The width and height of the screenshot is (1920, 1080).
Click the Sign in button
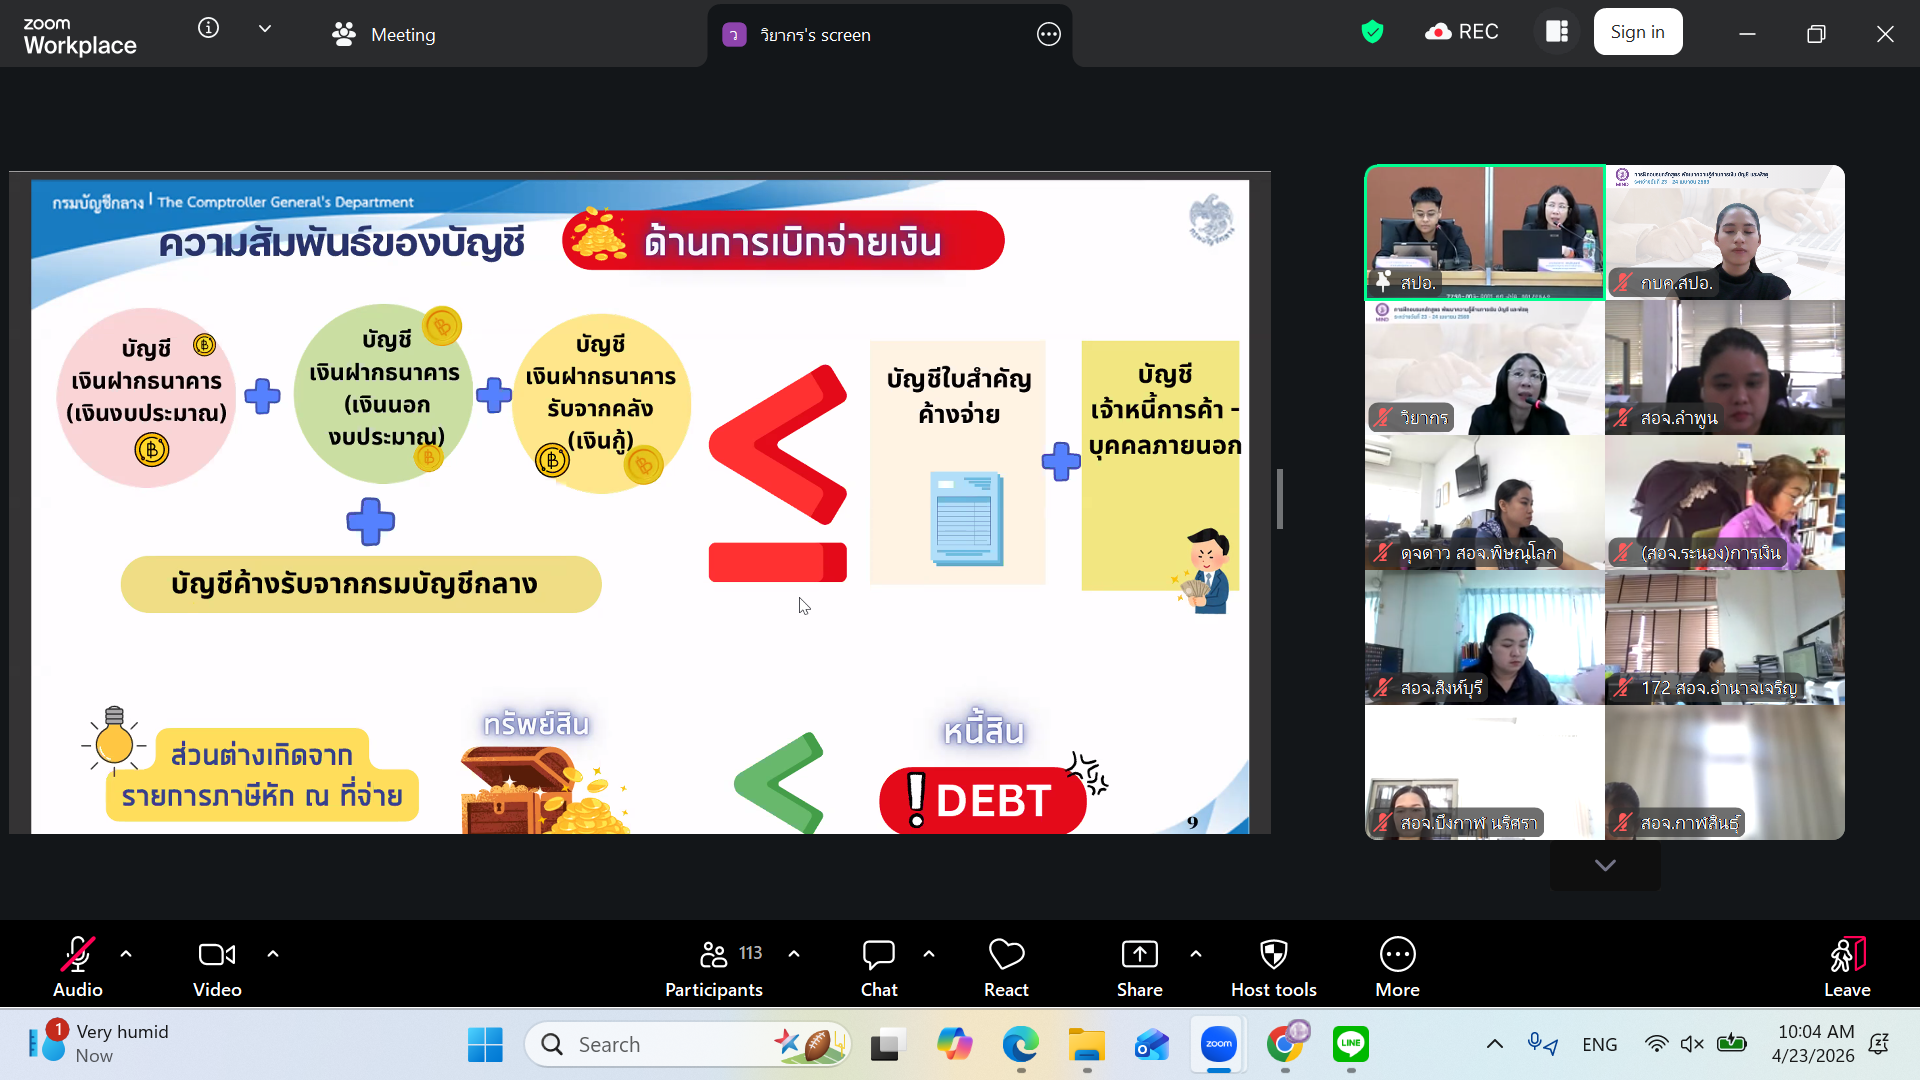[x=1637, y=32]
